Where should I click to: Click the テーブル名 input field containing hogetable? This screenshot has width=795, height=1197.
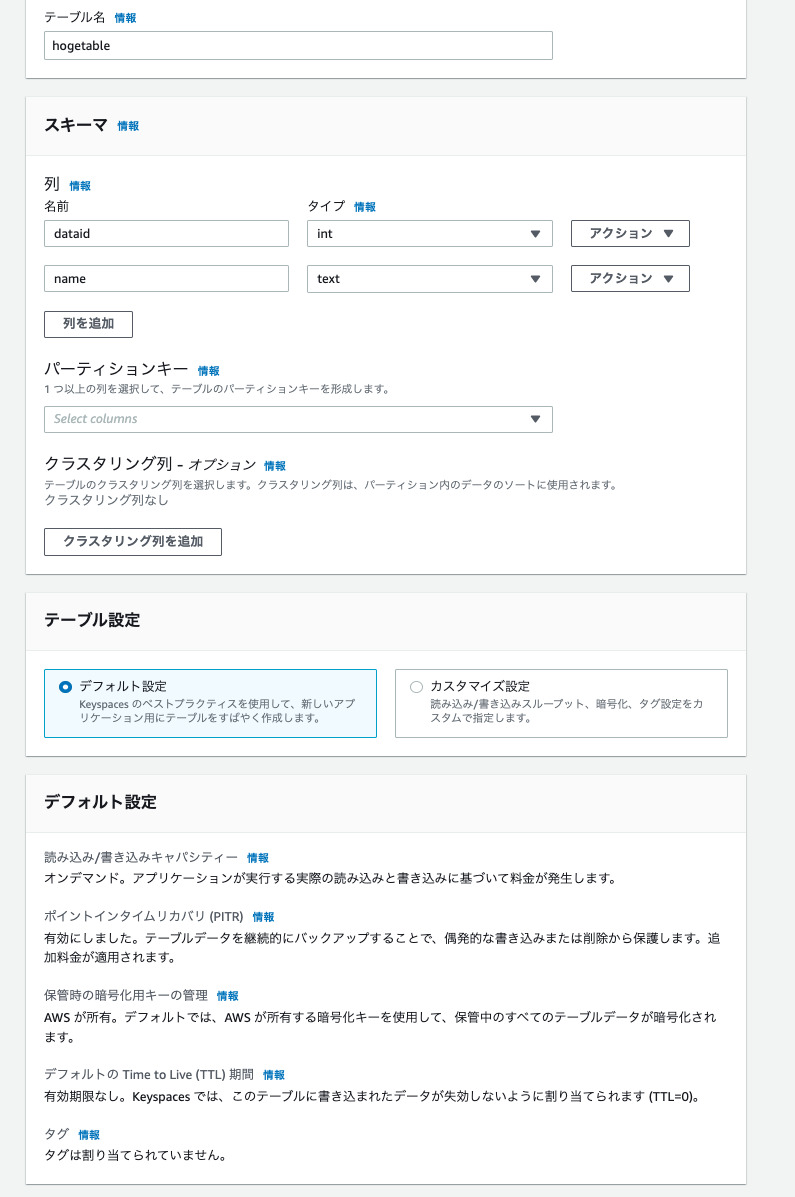[x=298, y=46]
